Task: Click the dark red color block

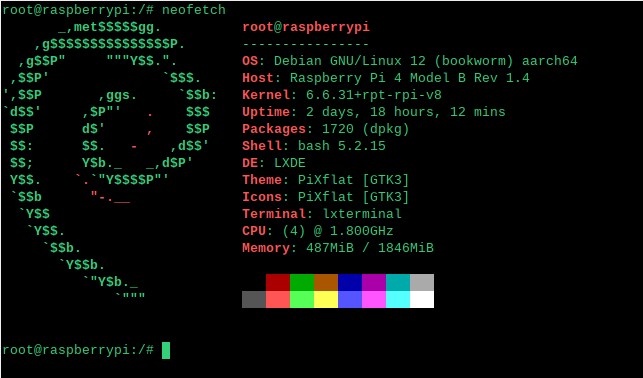Action: [x=278, y=282]
